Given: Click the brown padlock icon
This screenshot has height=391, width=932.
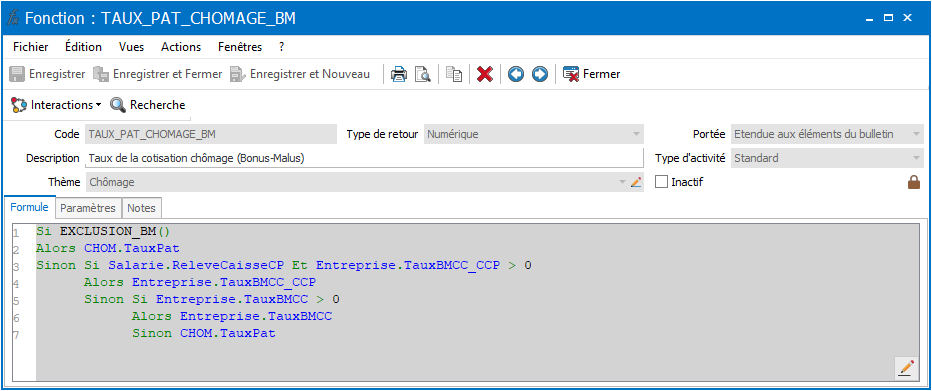Looking at the screenshot, I should [914, 182].
